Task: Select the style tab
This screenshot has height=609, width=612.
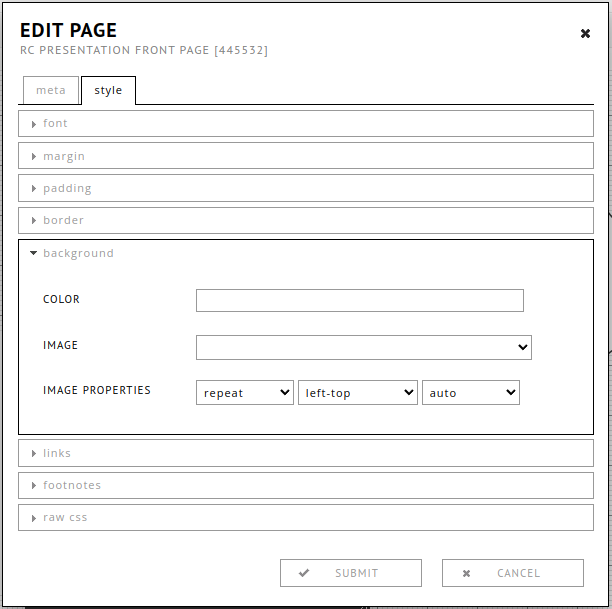Action: (x=108, y=90)
